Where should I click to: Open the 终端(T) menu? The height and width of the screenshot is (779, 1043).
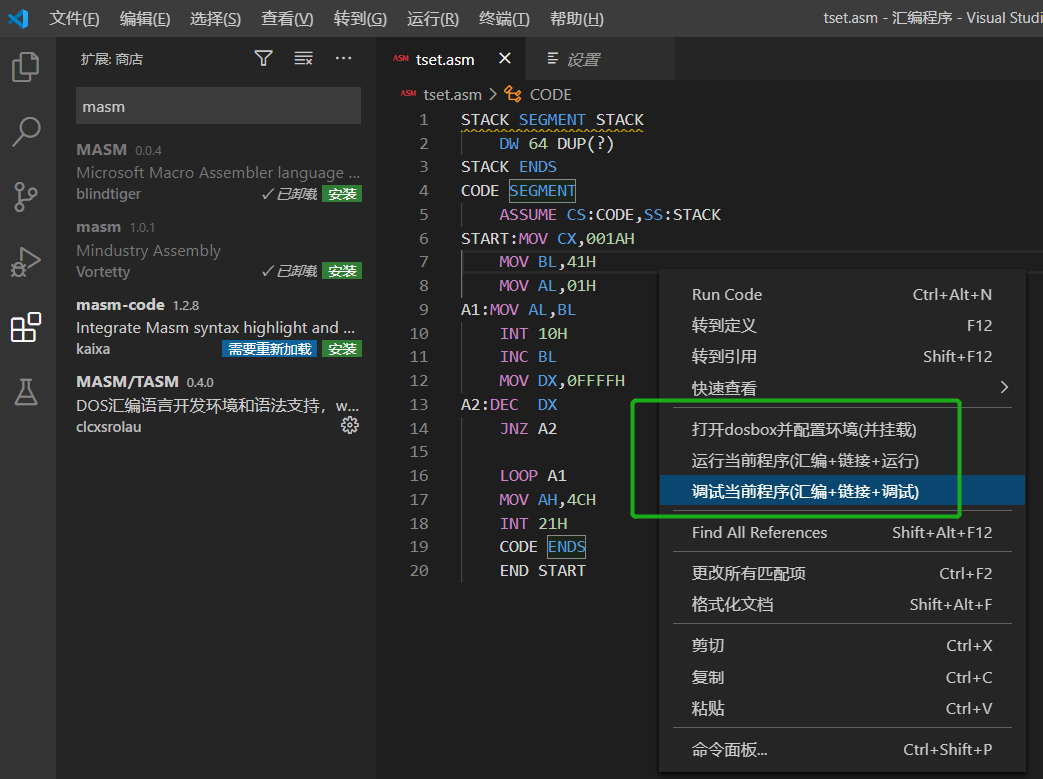[504, 19]
